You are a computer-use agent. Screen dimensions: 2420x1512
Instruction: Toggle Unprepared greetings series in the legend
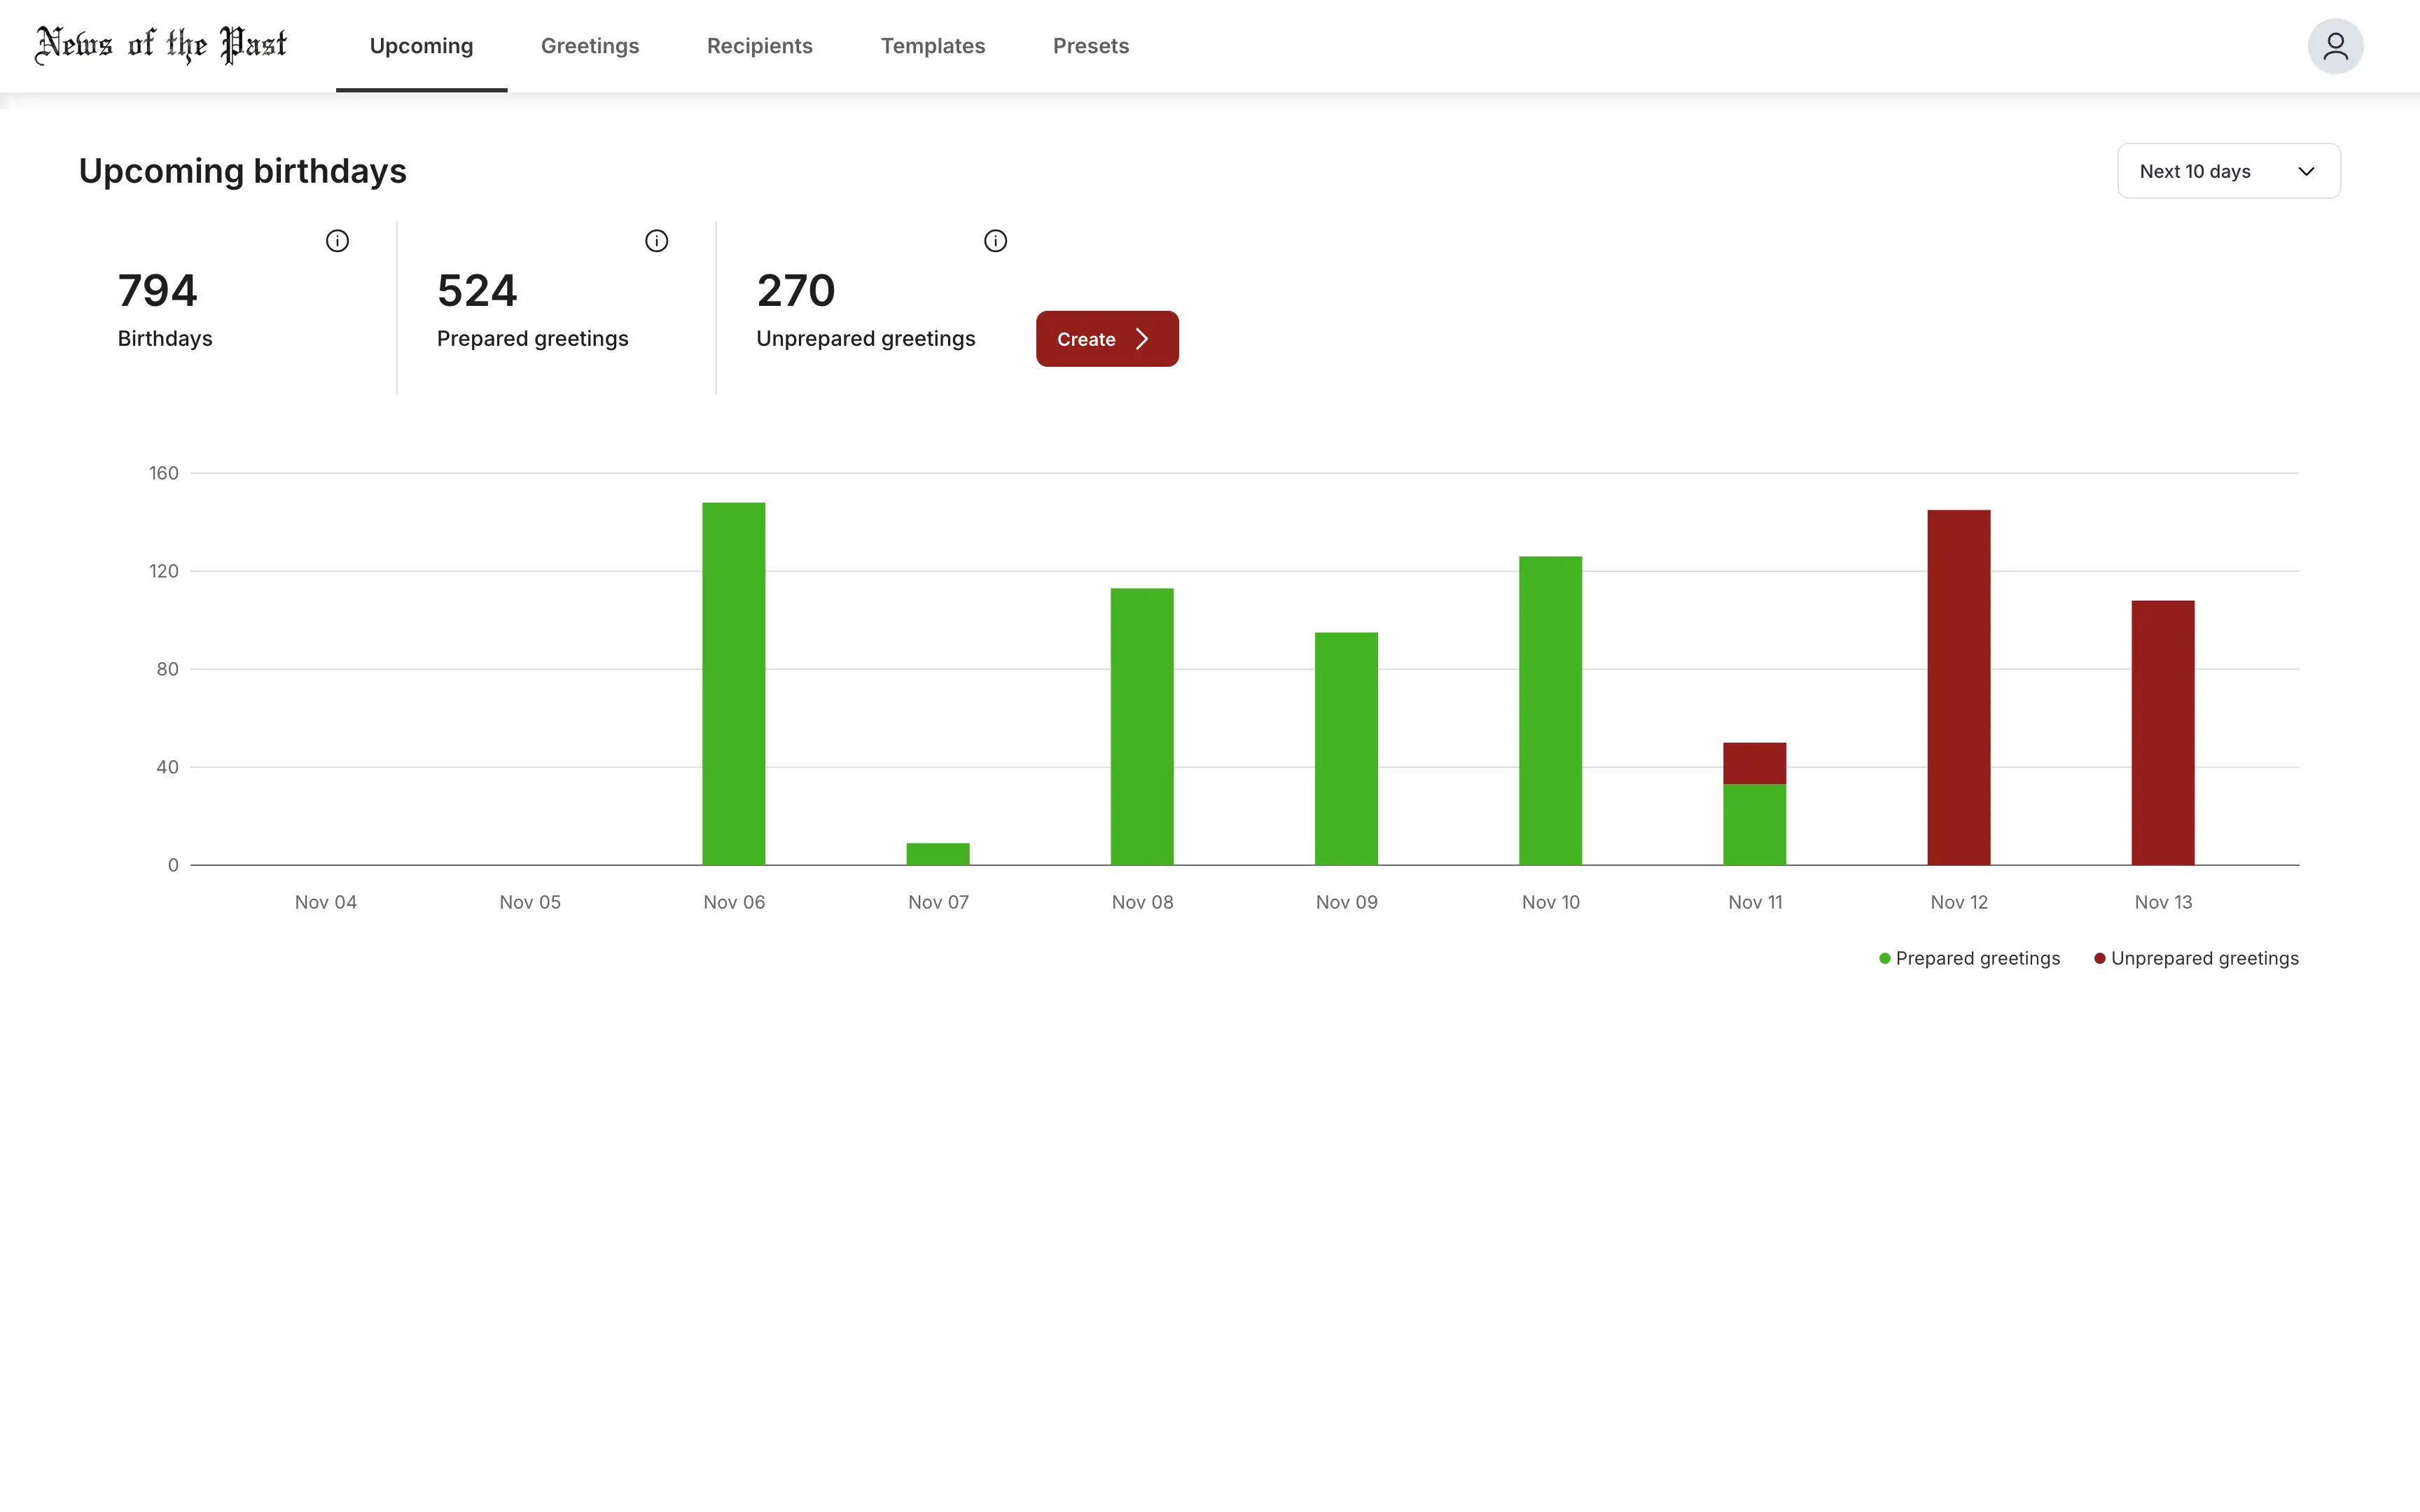click(x=2205, y=957)
